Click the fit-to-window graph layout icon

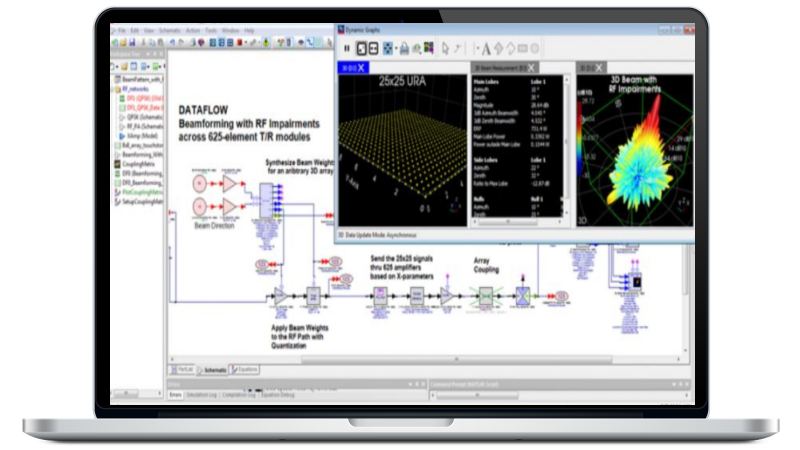pos(361,48)
